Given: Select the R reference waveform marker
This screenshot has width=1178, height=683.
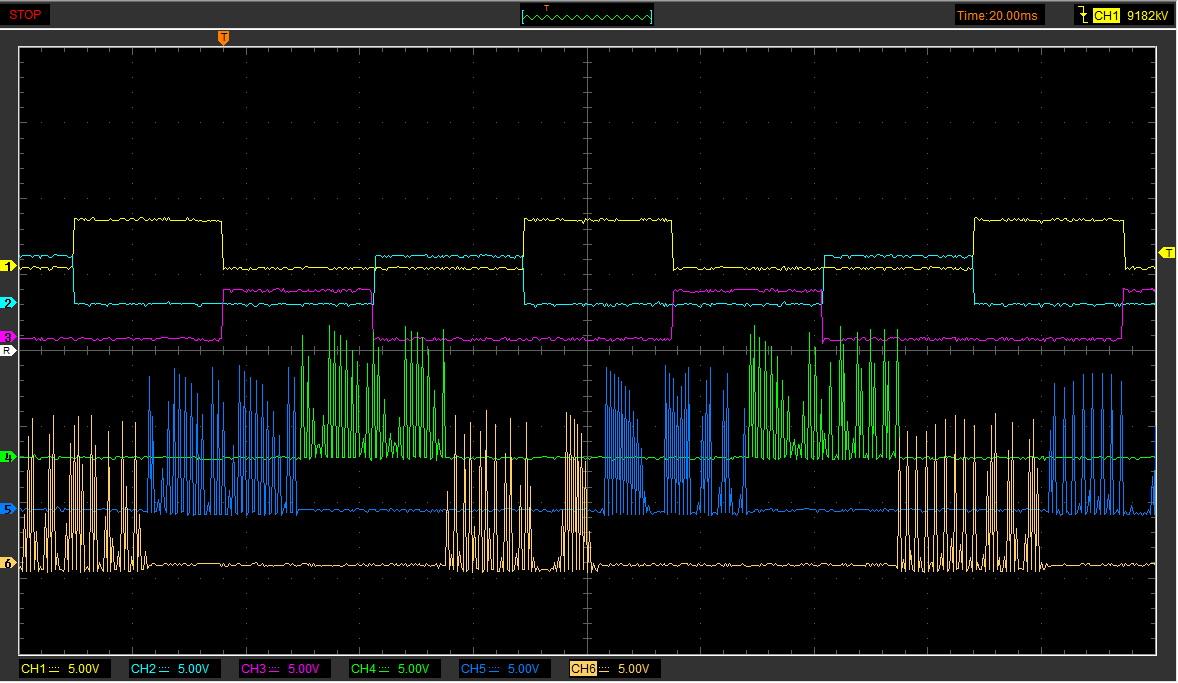Looking at the screenshot, I should (8, 351).
